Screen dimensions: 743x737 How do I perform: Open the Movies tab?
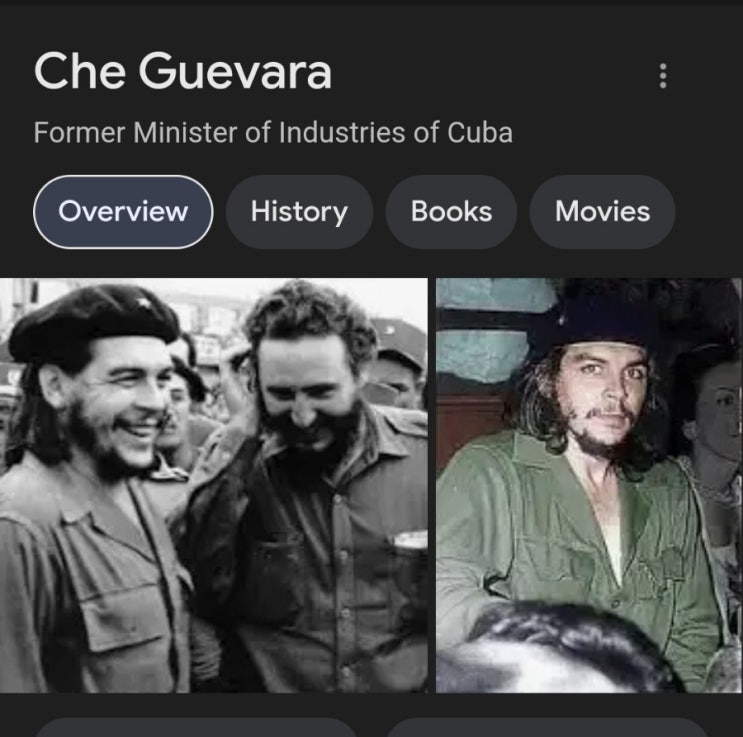click(602, 211)
